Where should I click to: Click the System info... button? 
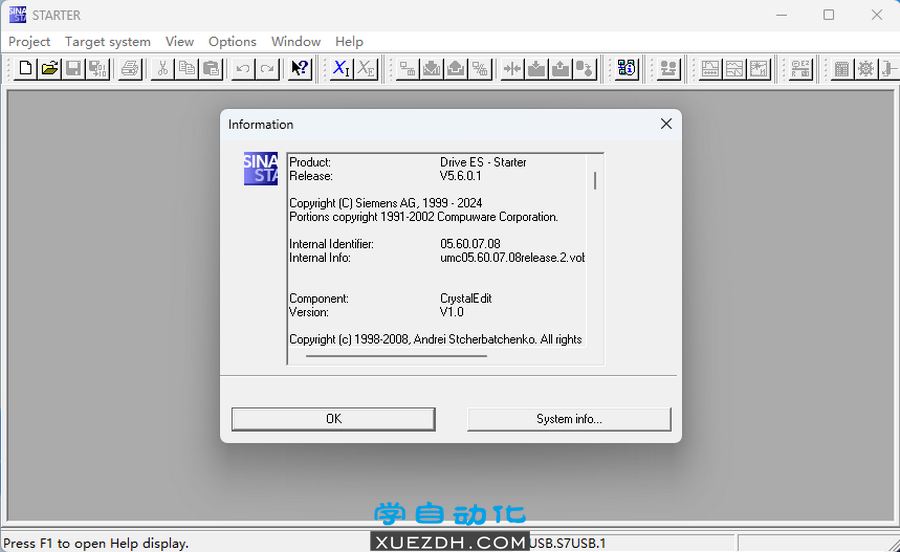pyautogui.click(x=569, y=419)
